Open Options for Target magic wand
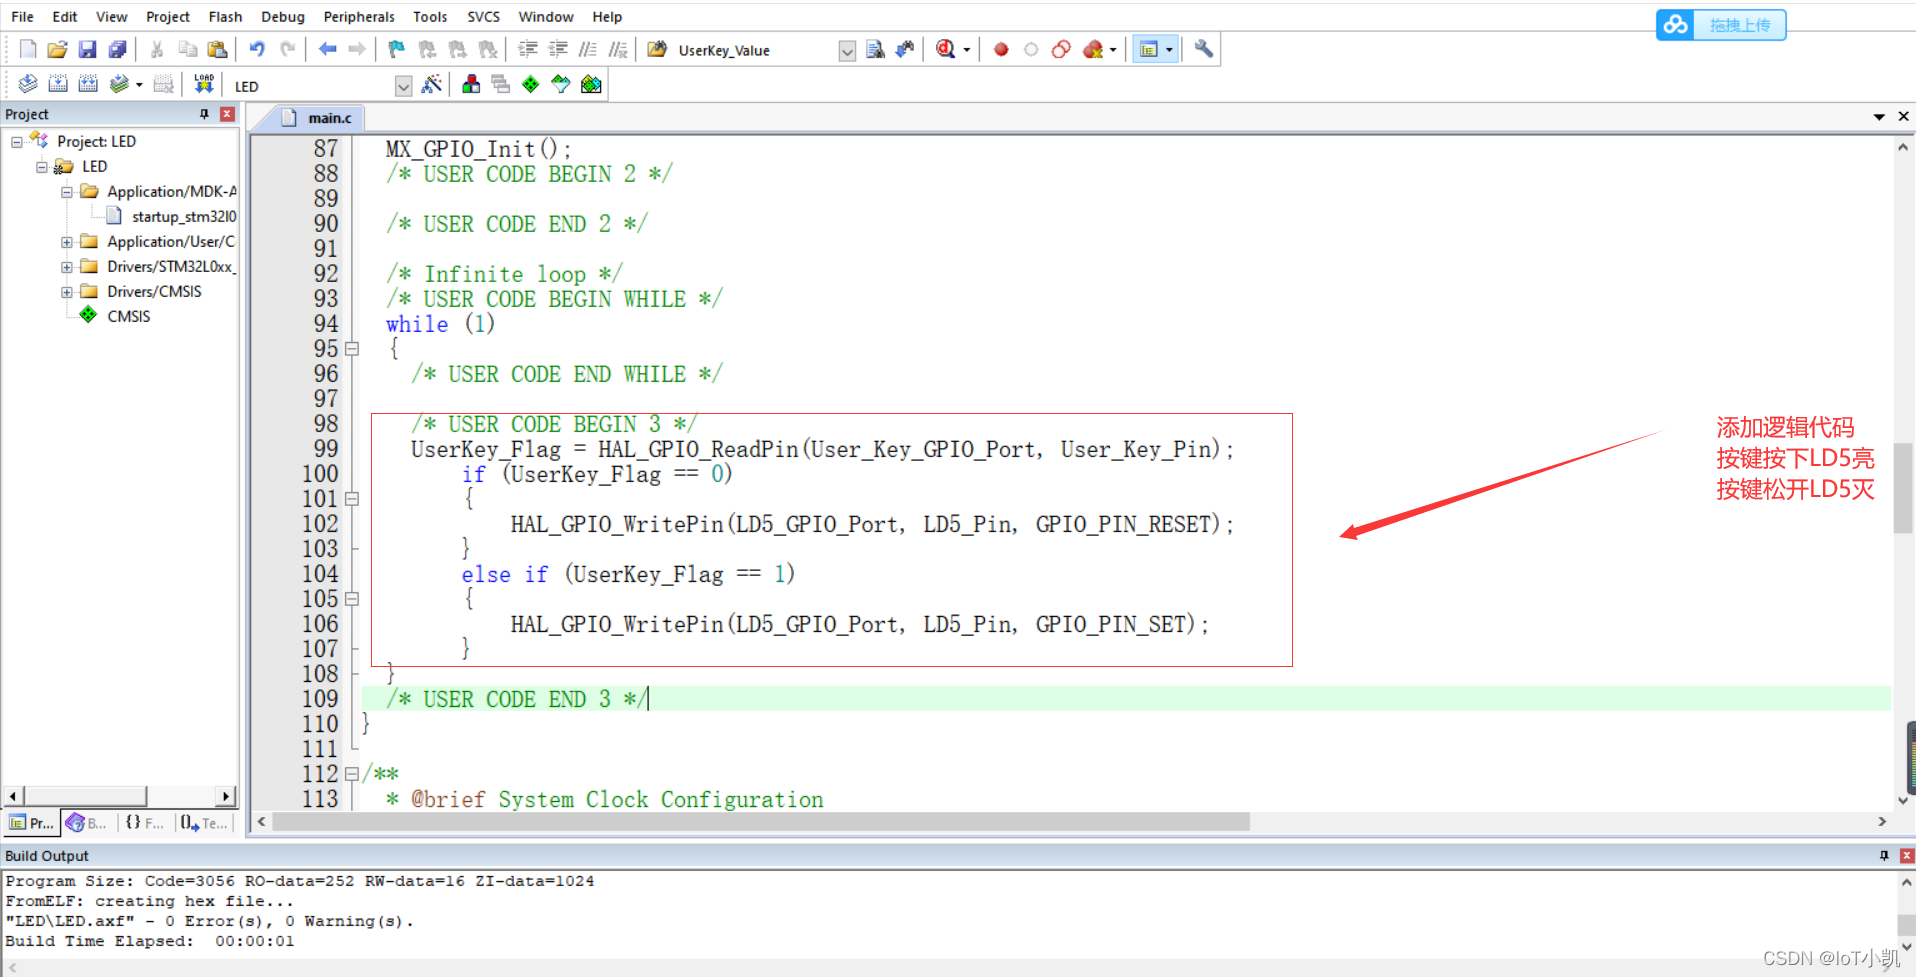Screen dimensions: 1916x977 (x=431, y=85)
